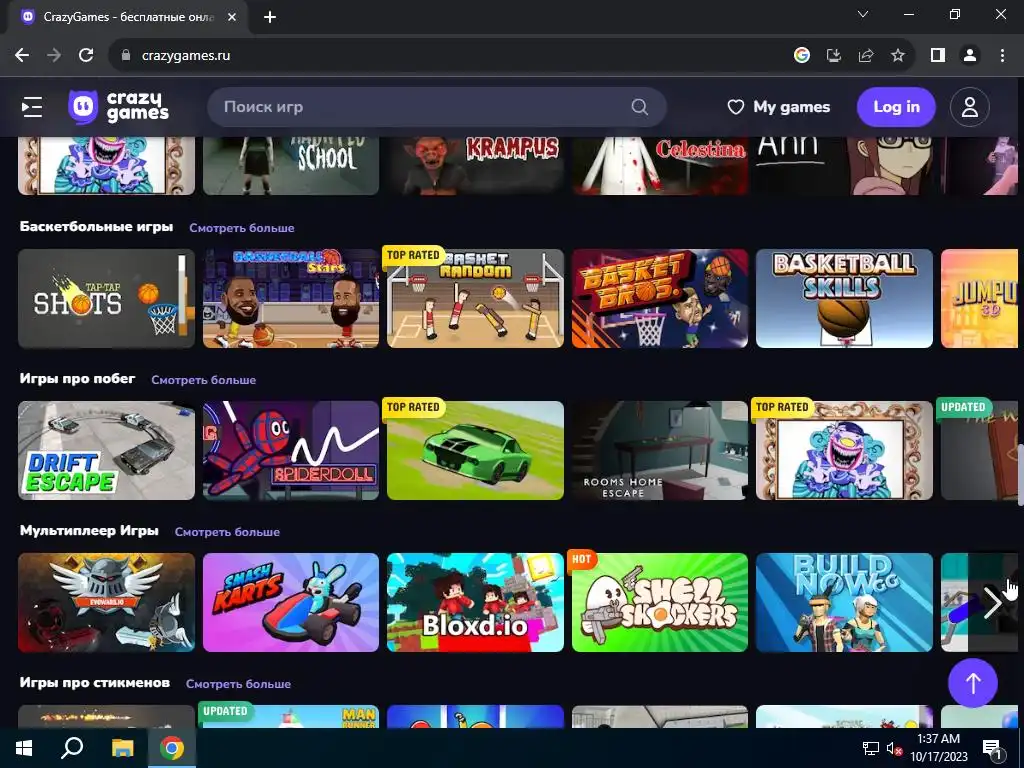Click the site lock icon
1024x768 pixels.
click(126, 56)
